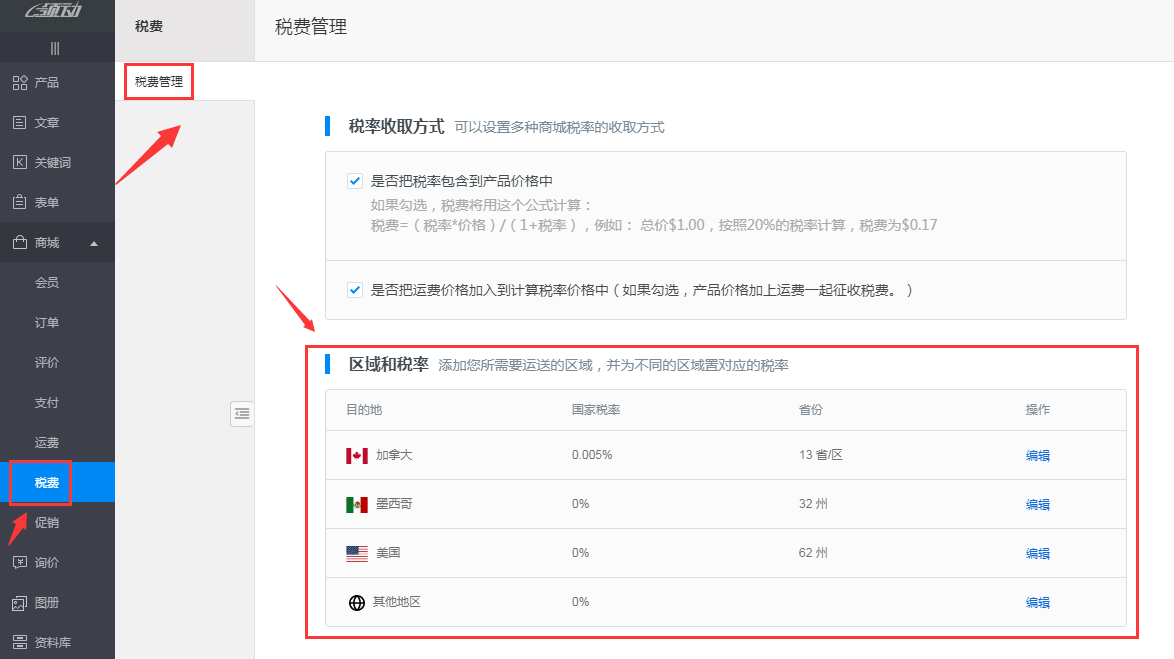
Task: Collapse the 商城 menu group
Action: coord(47,242)
